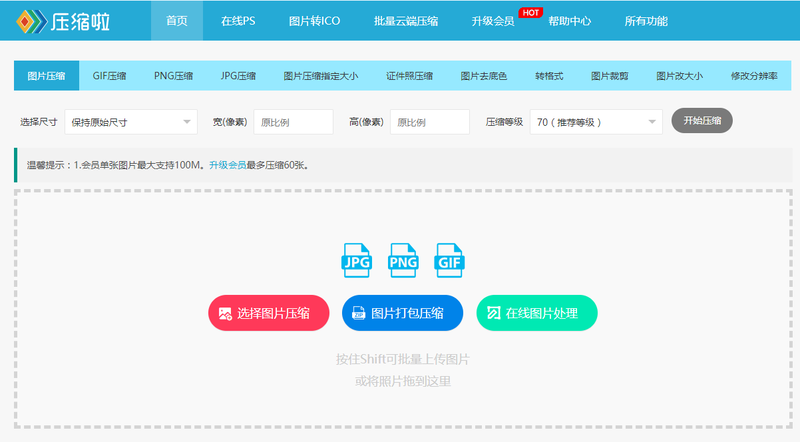Click the PNG file format icon
800x442 pixels.
(403, 260)
